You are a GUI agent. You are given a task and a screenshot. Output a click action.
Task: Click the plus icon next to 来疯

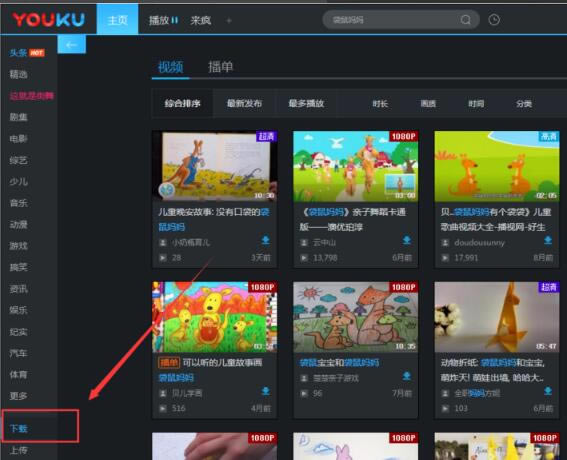[x=229, y=21]
